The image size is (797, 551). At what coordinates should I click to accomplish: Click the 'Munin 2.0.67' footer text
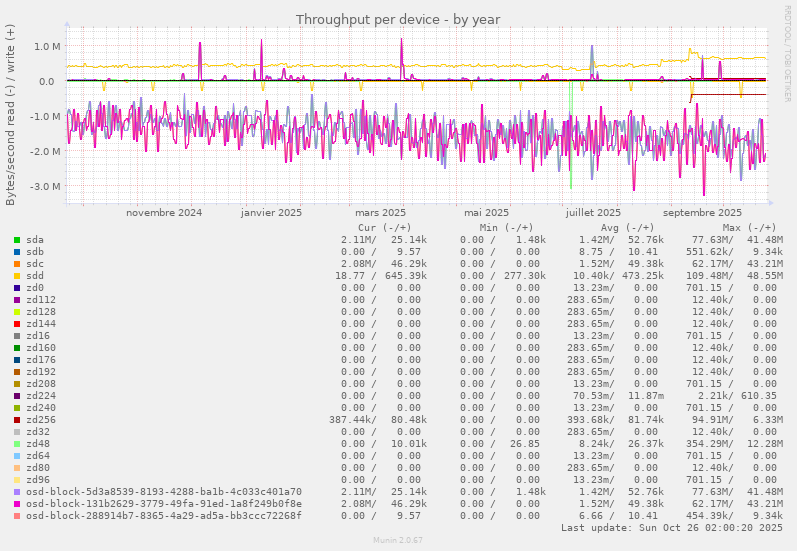point(398,541)
